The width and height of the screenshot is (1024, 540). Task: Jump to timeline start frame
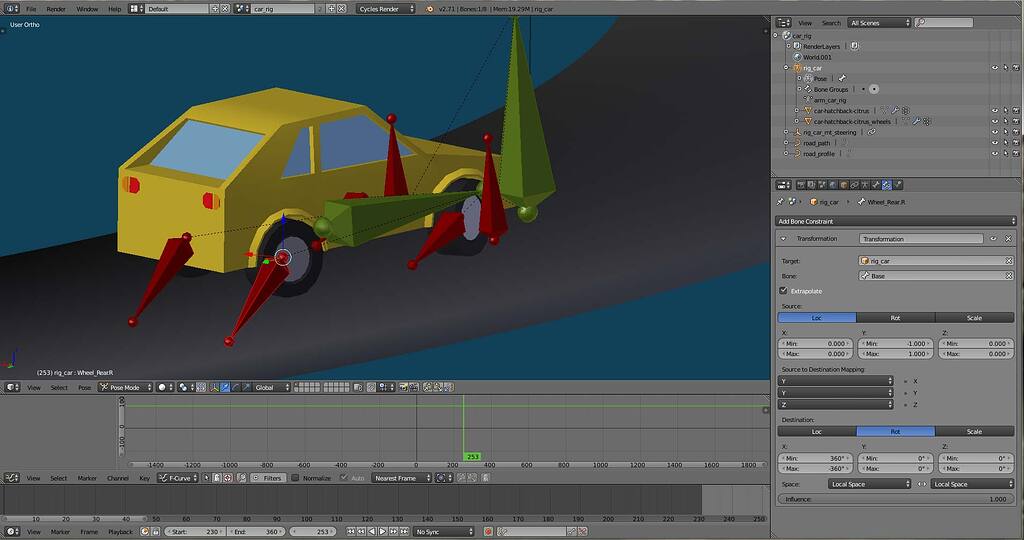(351, 532)
